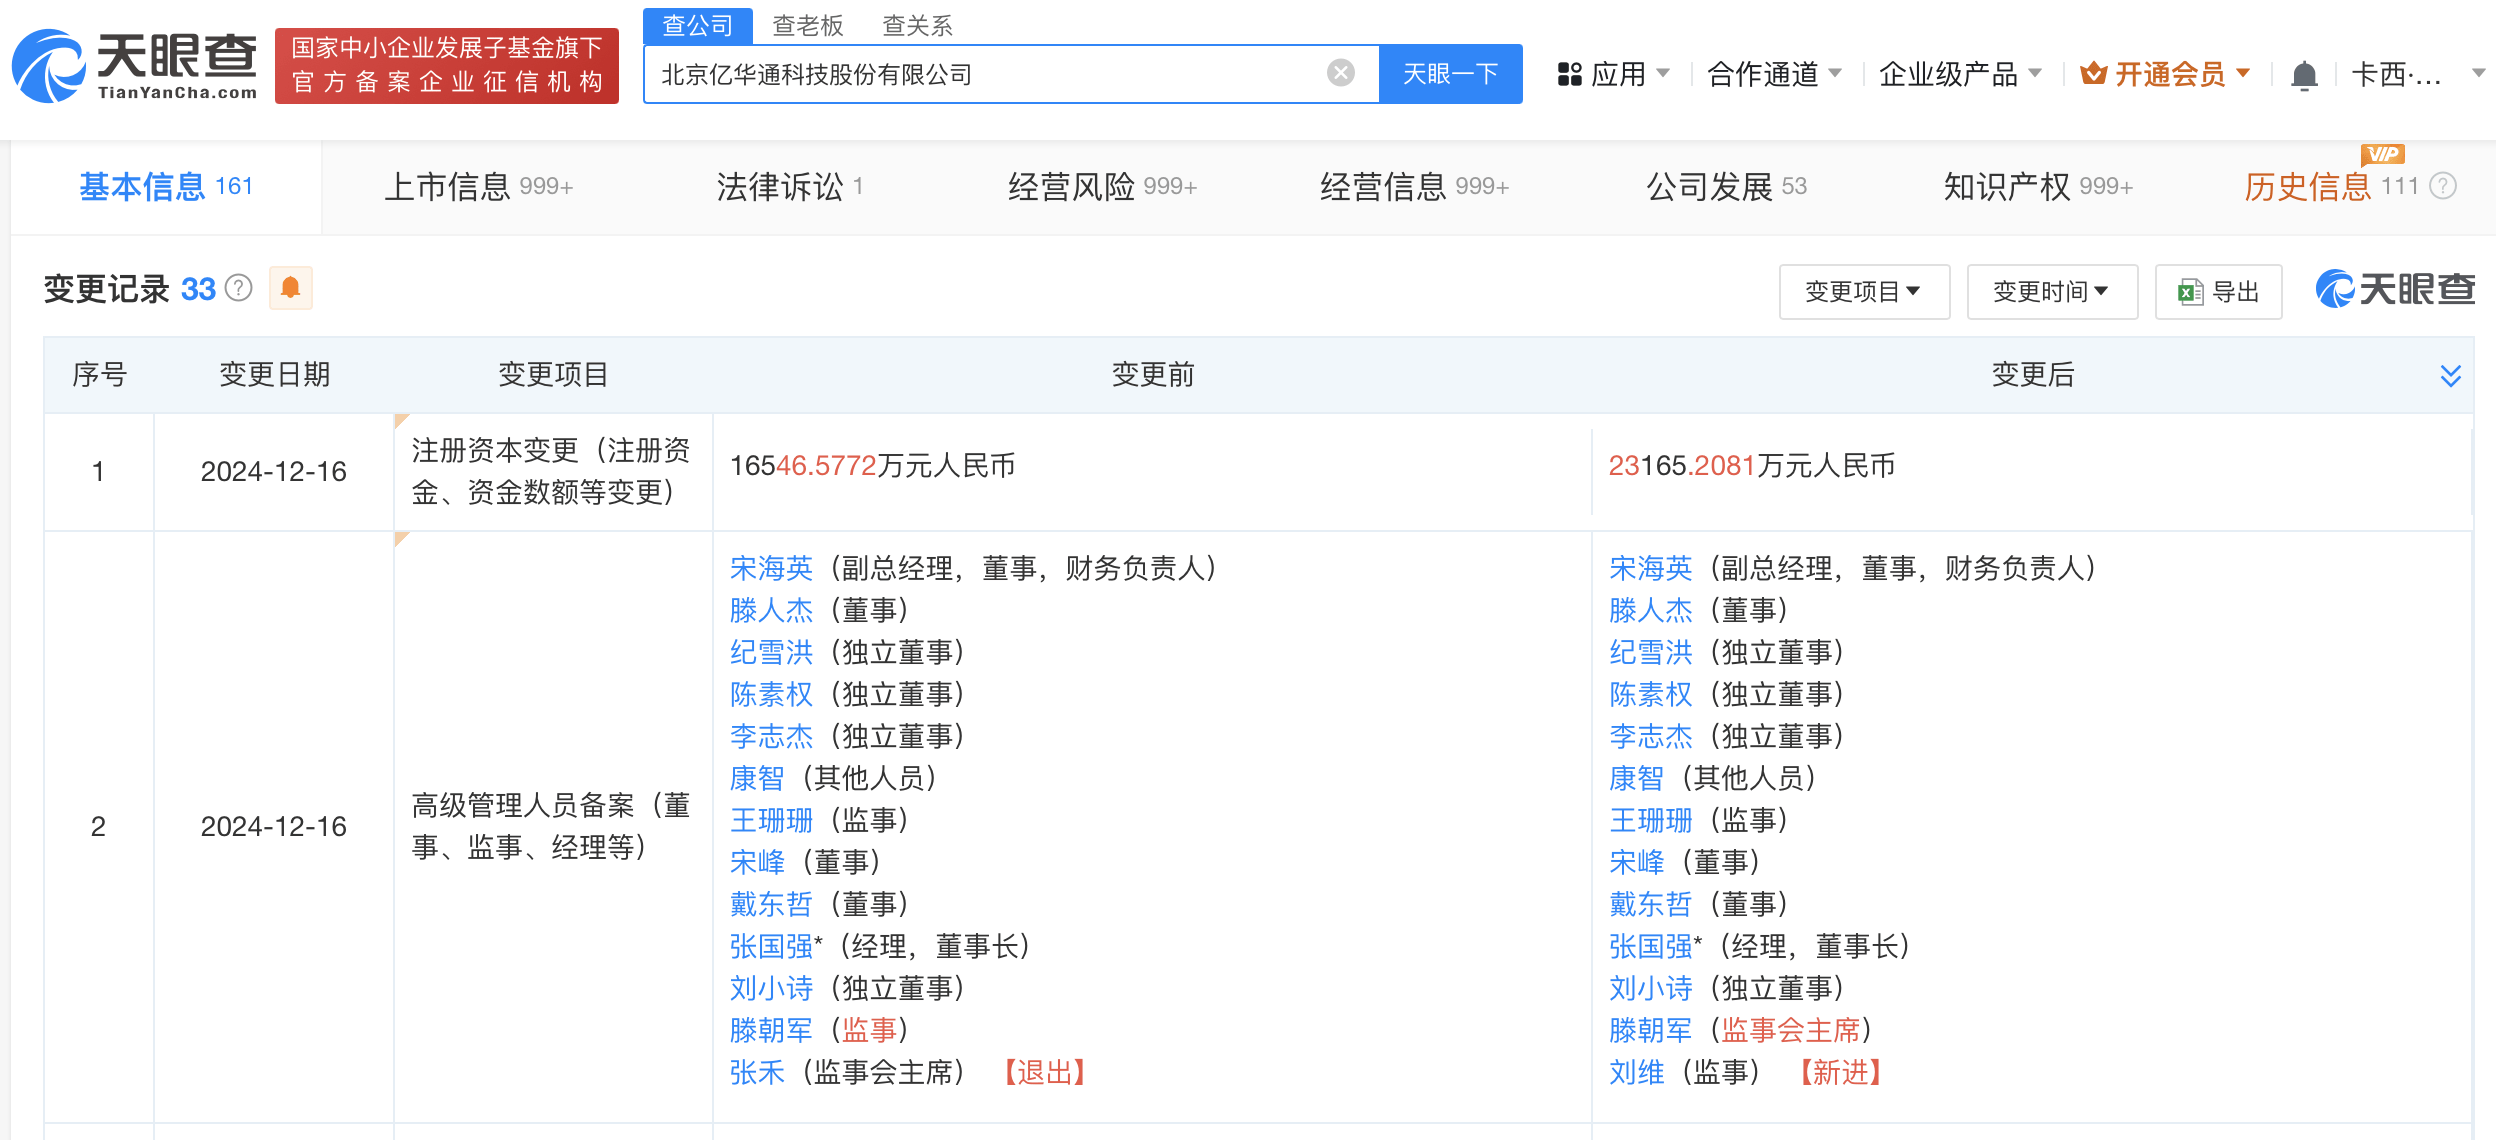Expand 应用 menu
Viewport: 2496px width, 1140px height.
point(1614,74)
